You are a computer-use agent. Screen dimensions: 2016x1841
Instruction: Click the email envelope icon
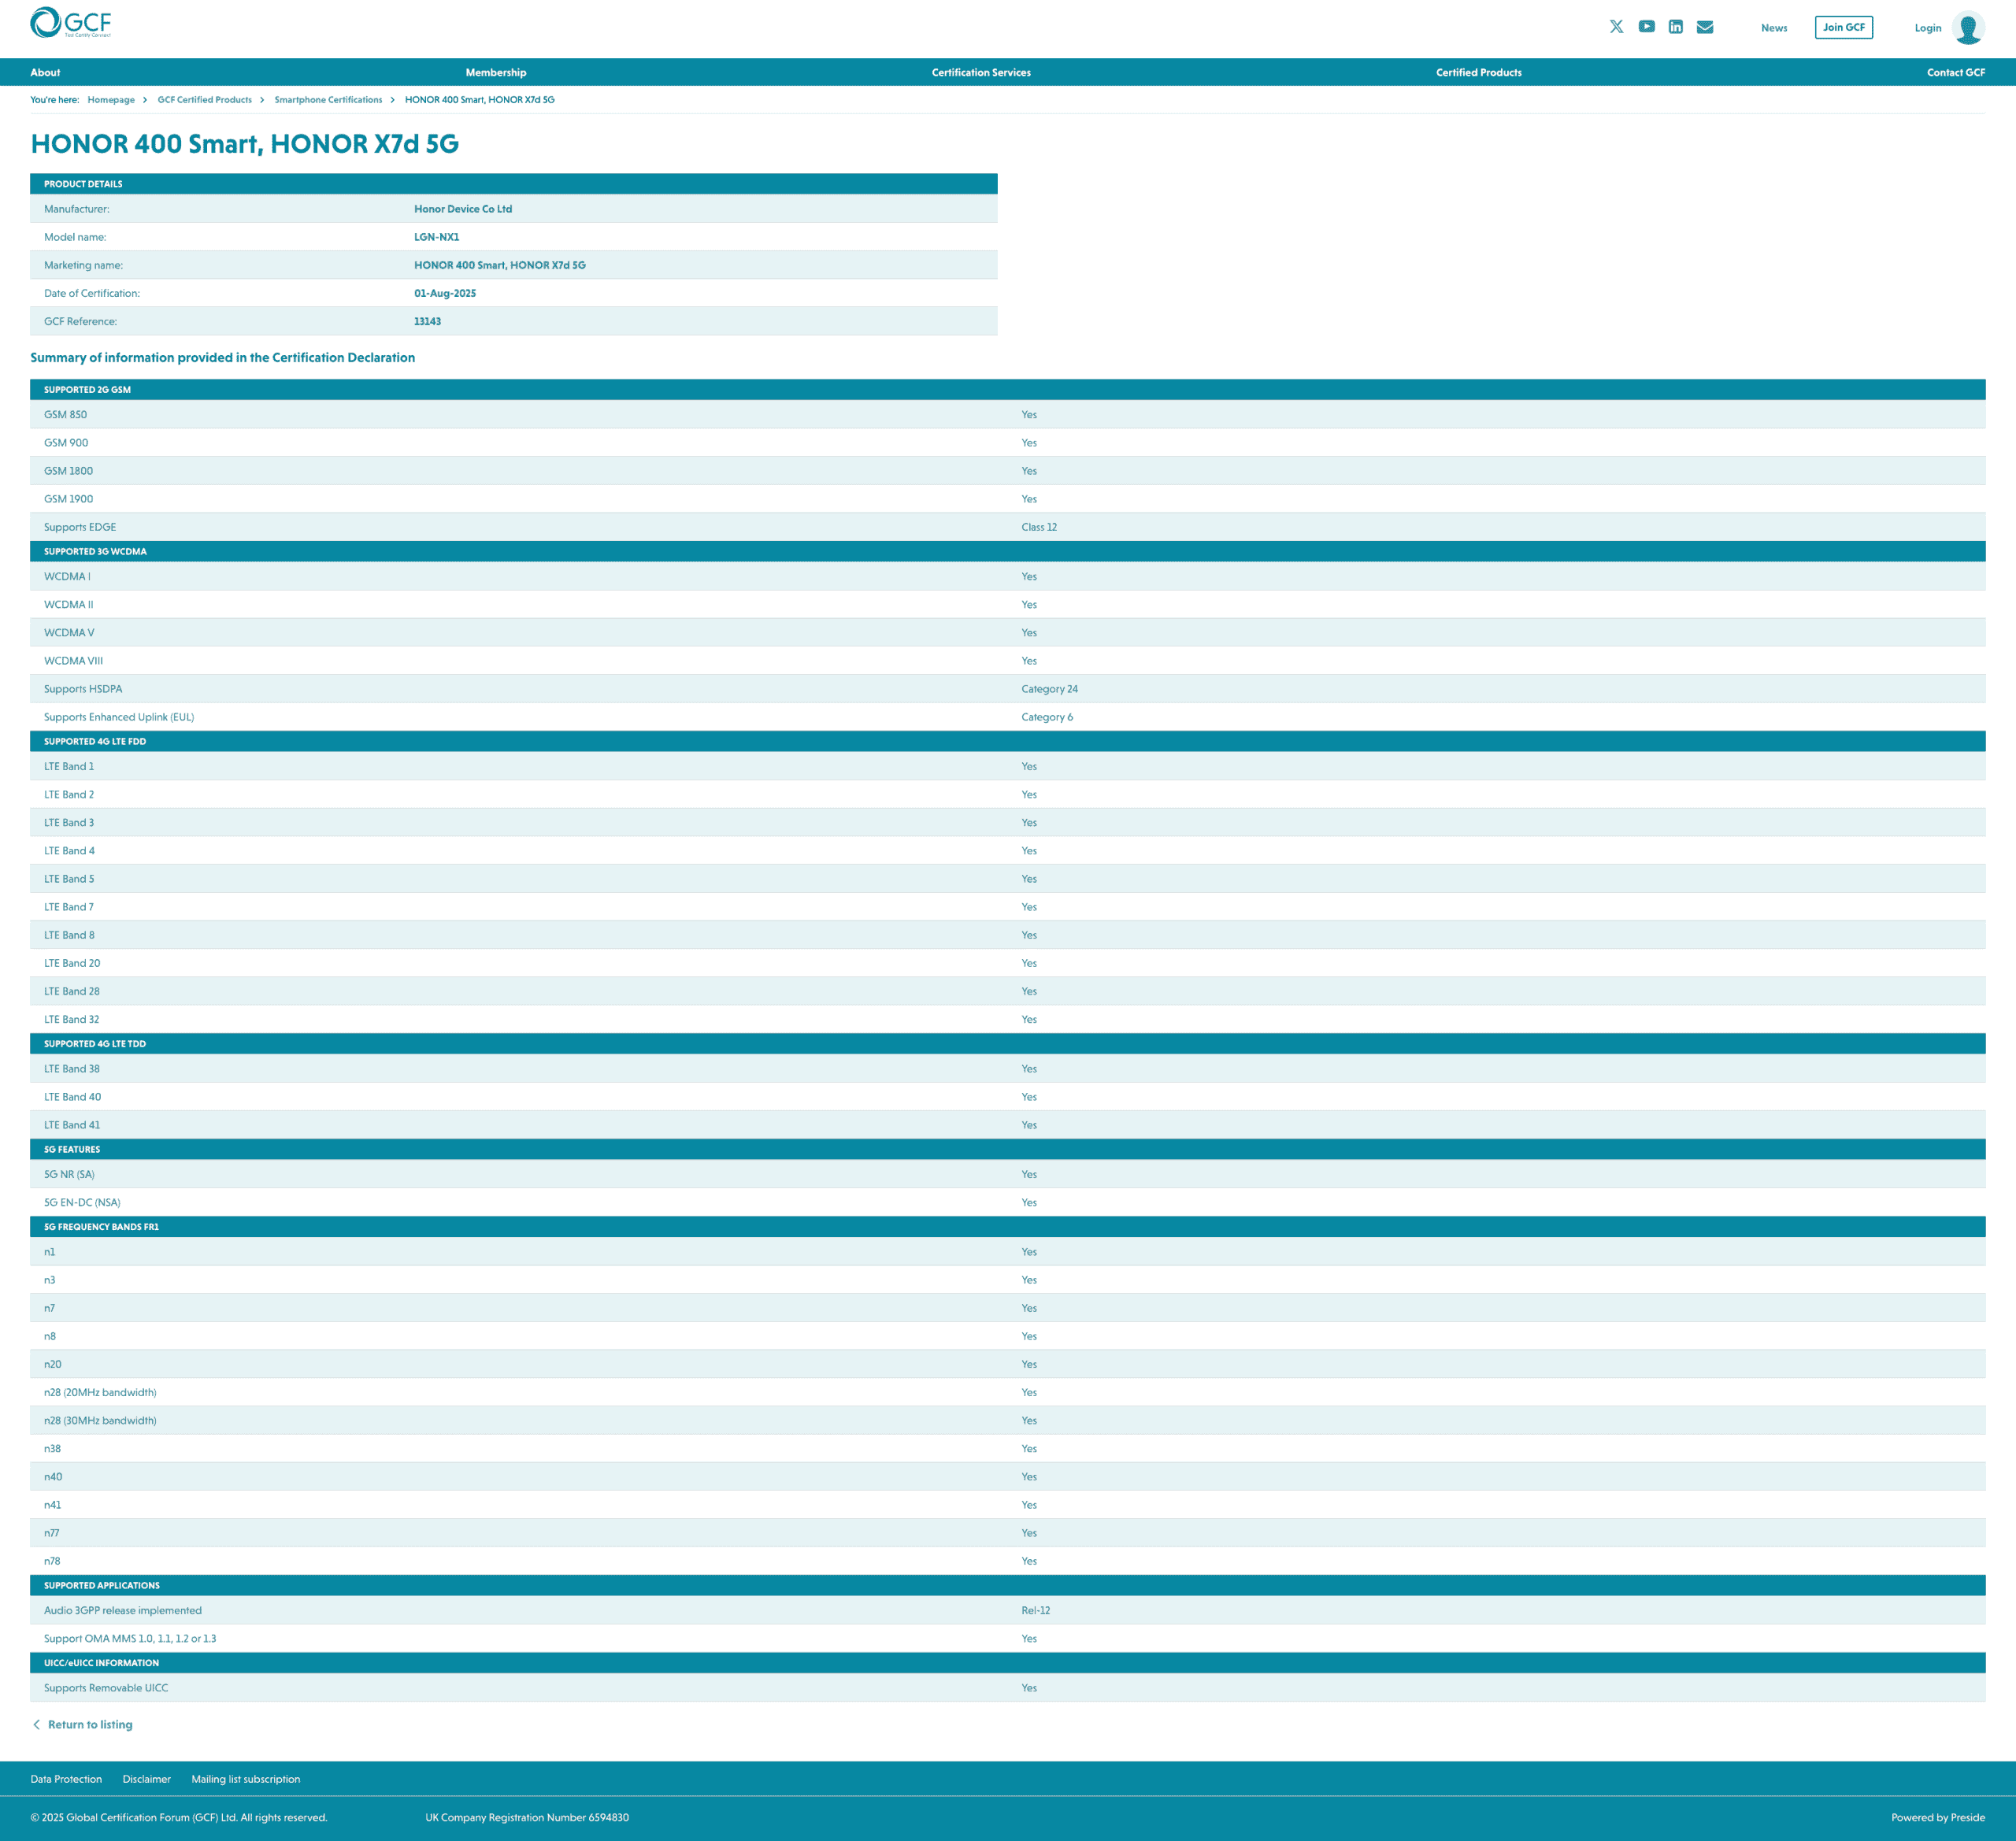coord(1705,27)
